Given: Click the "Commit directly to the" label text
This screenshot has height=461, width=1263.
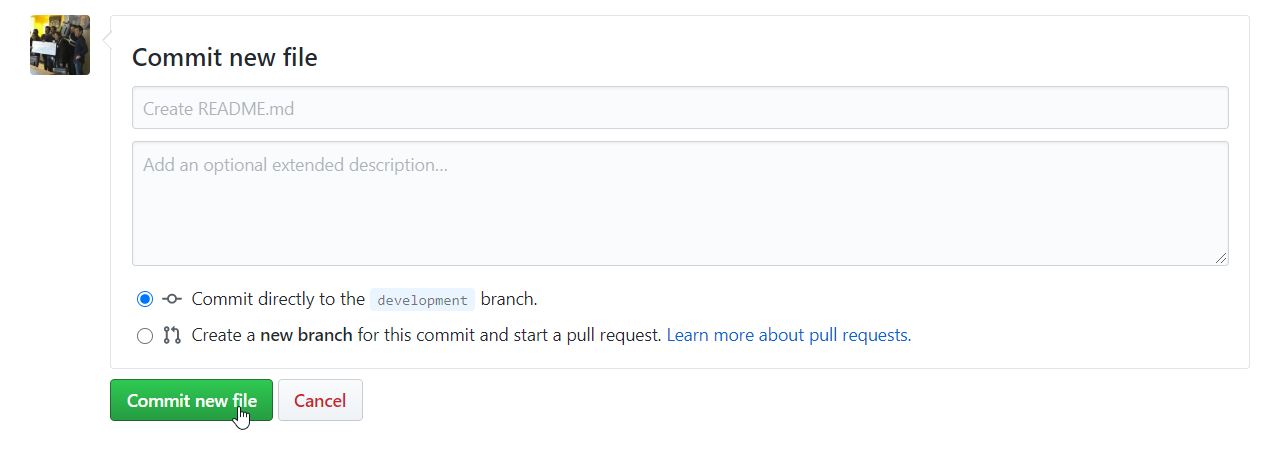Looking at the screenshot, I should tap(278, 299).
